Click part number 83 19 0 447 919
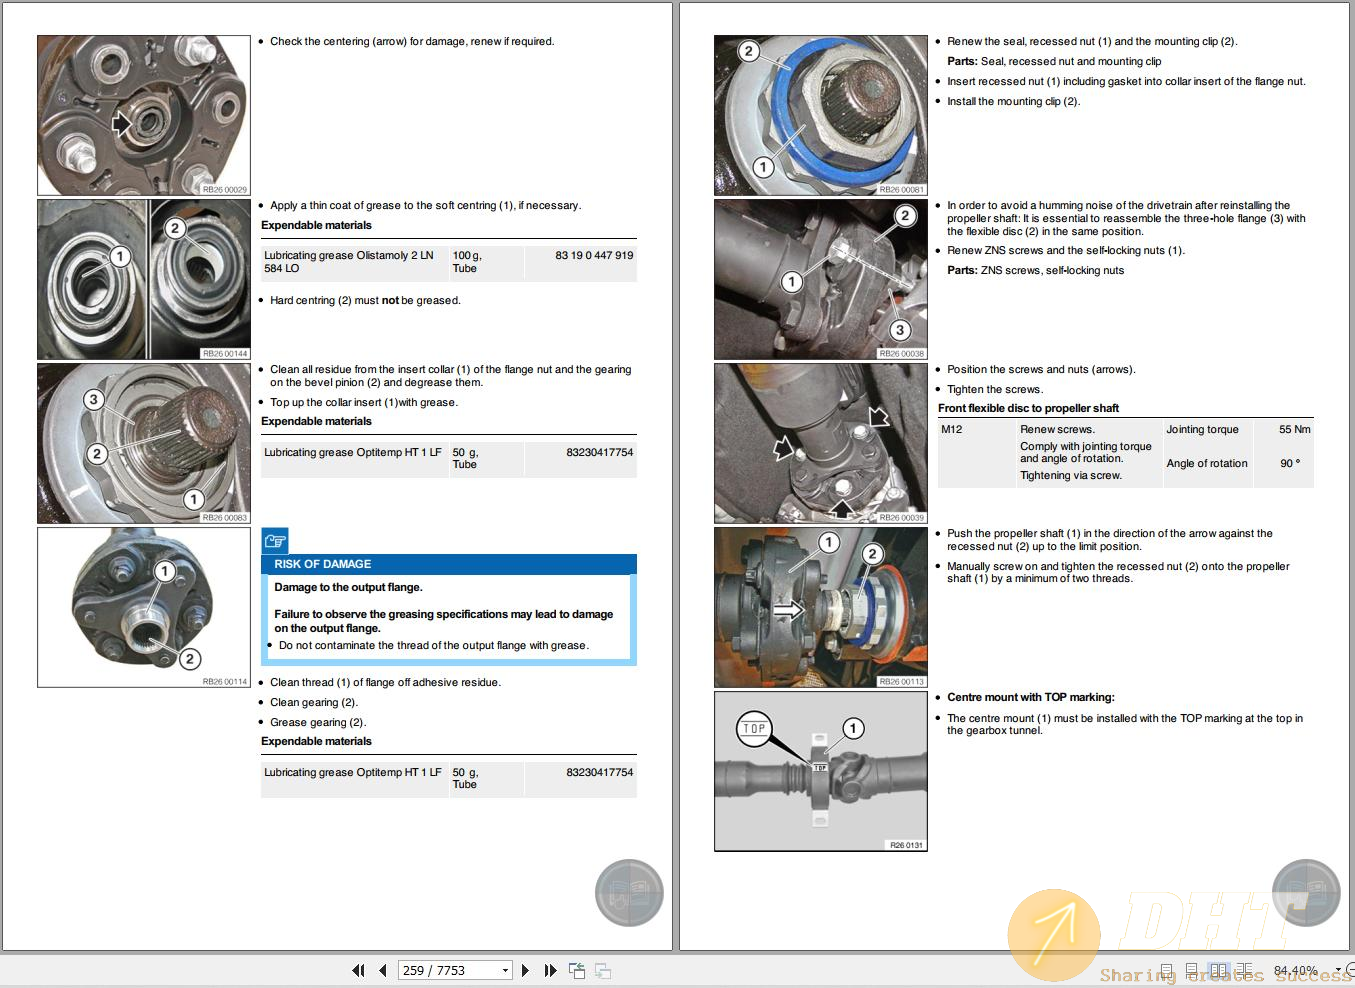 pyautogui.click(x=594, y=255)
